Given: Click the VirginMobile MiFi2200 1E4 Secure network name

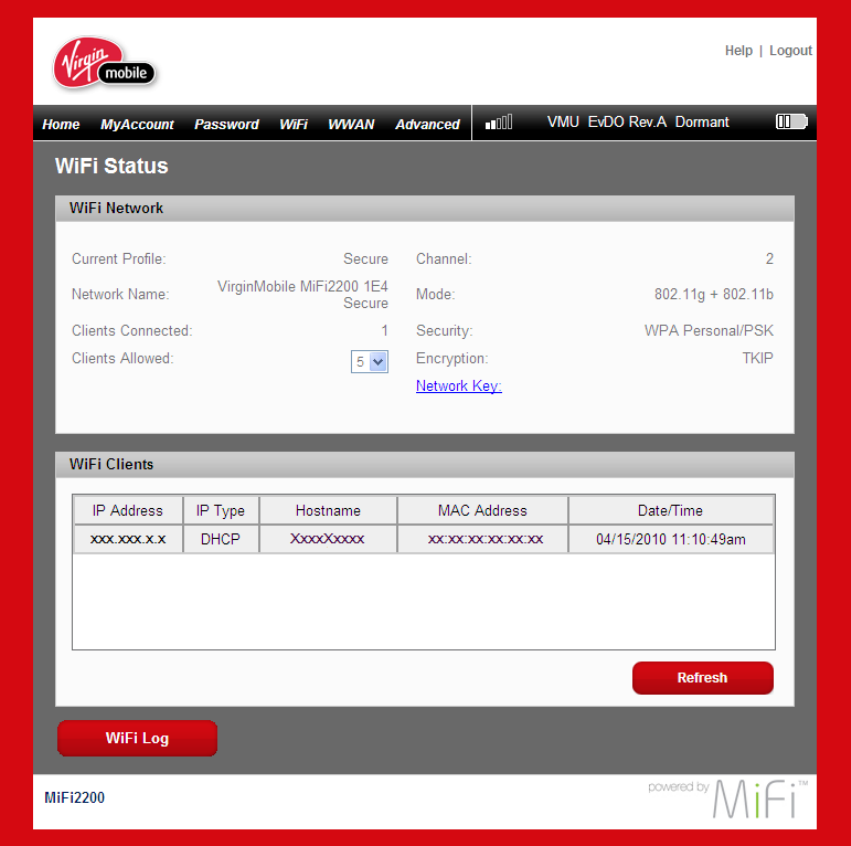Looking at the screenshot, I should click(x=303, y=295).
